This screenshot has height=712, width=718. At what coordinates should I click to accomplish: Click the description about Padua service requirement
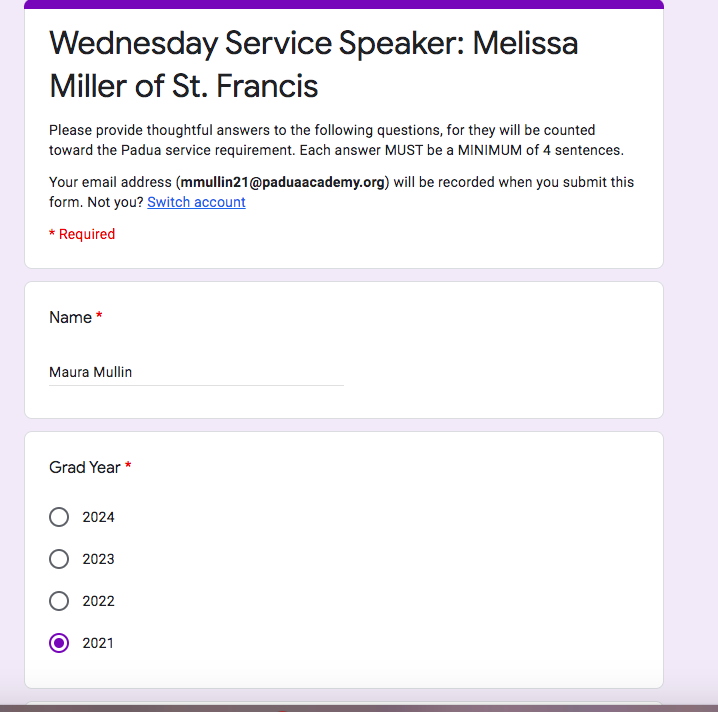click(x=335, y=140)
